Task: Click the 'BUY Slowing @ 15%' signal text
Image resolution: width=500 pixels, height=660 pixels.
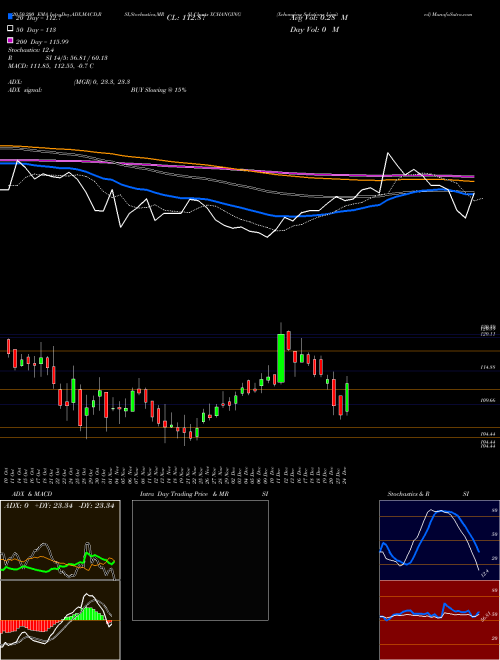Action: point(158,90)
